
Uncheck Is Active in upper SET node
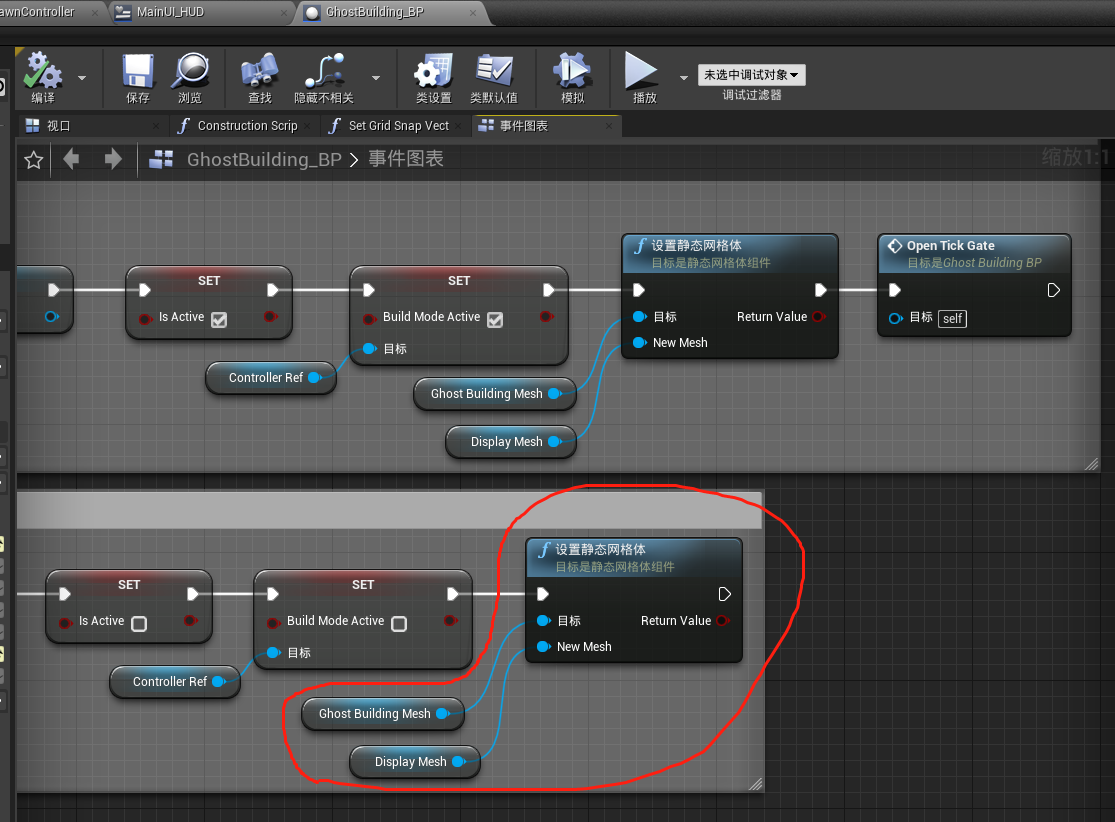[219, 320]
